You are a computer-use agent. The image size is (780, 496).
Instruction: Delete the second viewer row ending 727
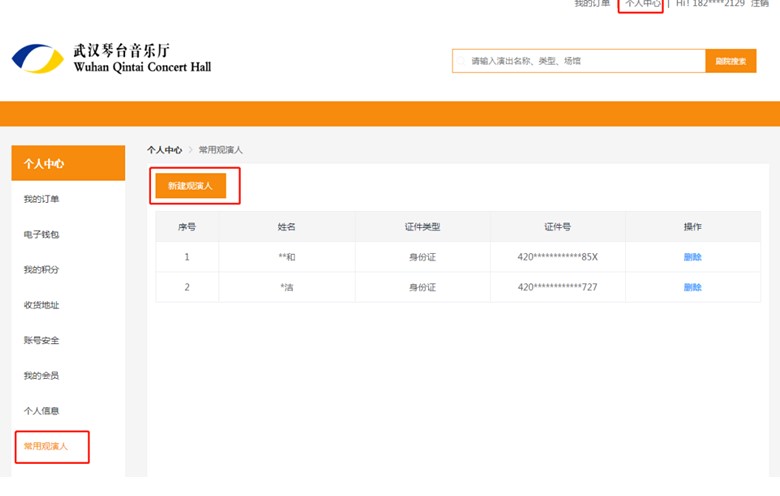[x=692, y=287]
